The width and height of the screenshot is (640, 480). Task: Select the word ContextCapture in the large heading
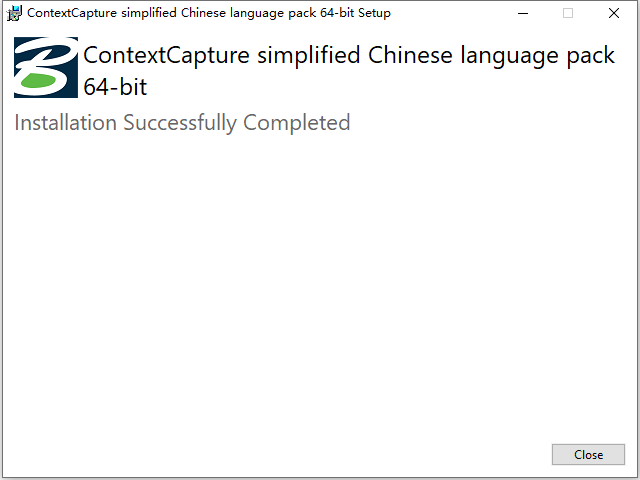point(167,55)
